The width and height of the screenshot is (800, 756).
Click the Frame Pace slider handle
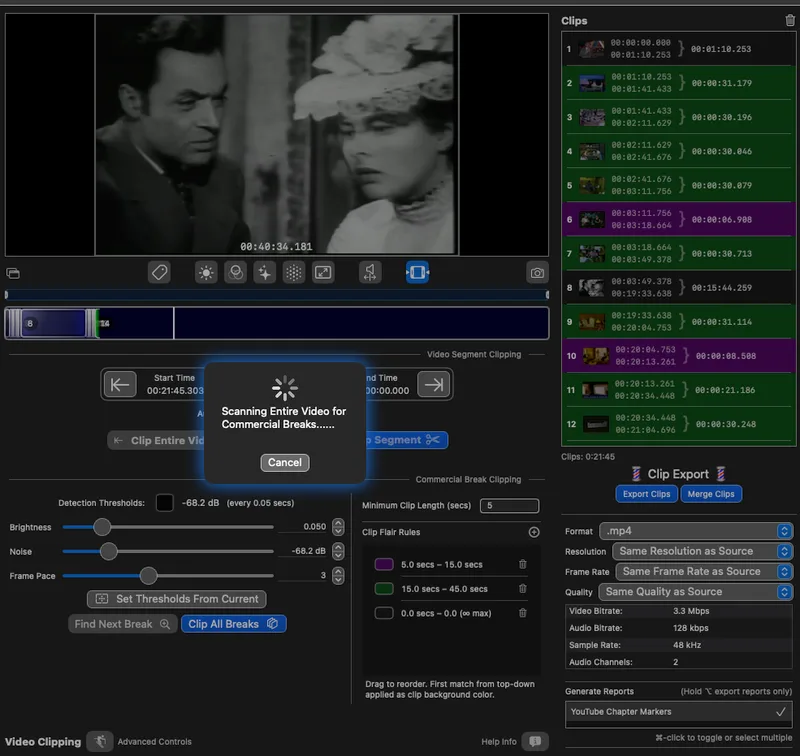point(148,576)
